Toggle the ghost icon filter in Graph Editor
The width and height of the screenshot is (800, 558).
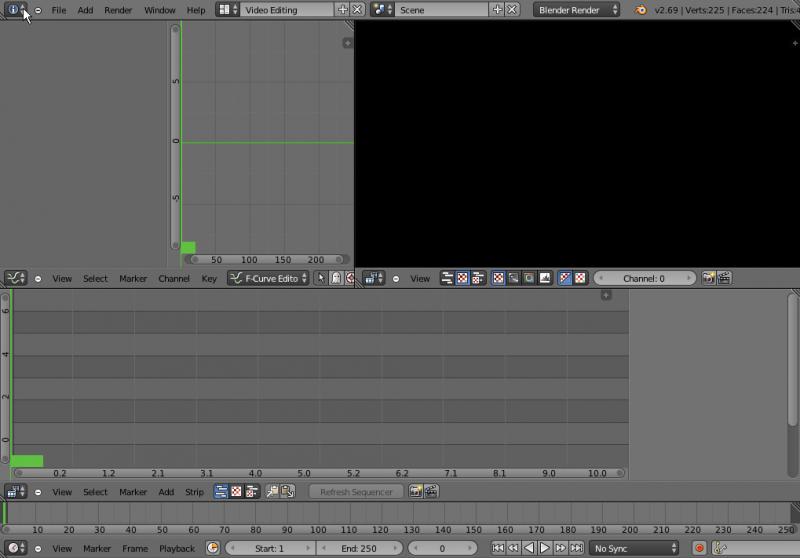336,278
